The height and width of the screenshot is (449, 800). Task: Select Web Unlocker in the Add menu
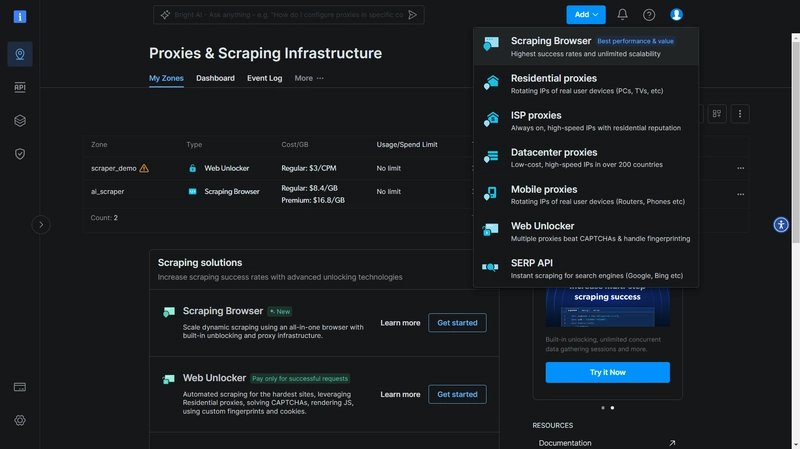(x=586, y=232)
